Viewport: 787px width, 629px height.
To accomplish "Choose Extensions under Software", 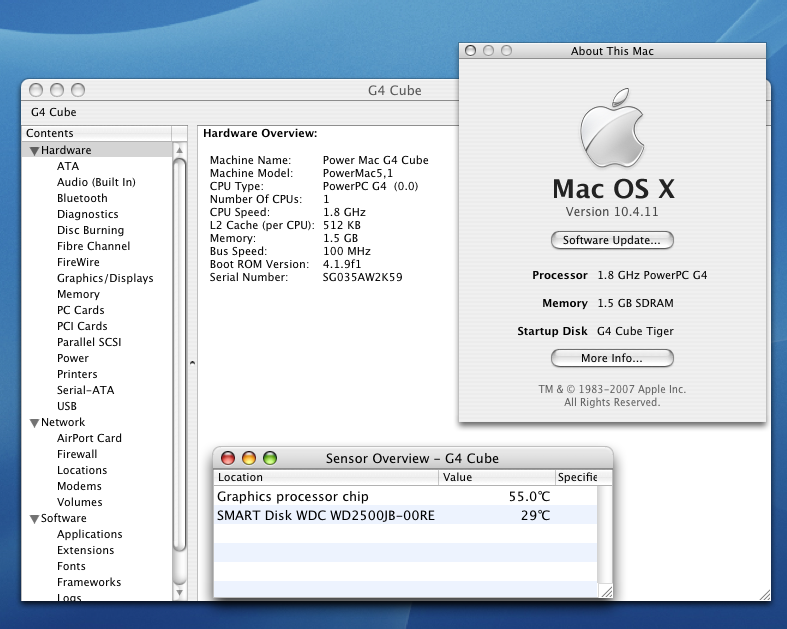I will coord(85,550).
